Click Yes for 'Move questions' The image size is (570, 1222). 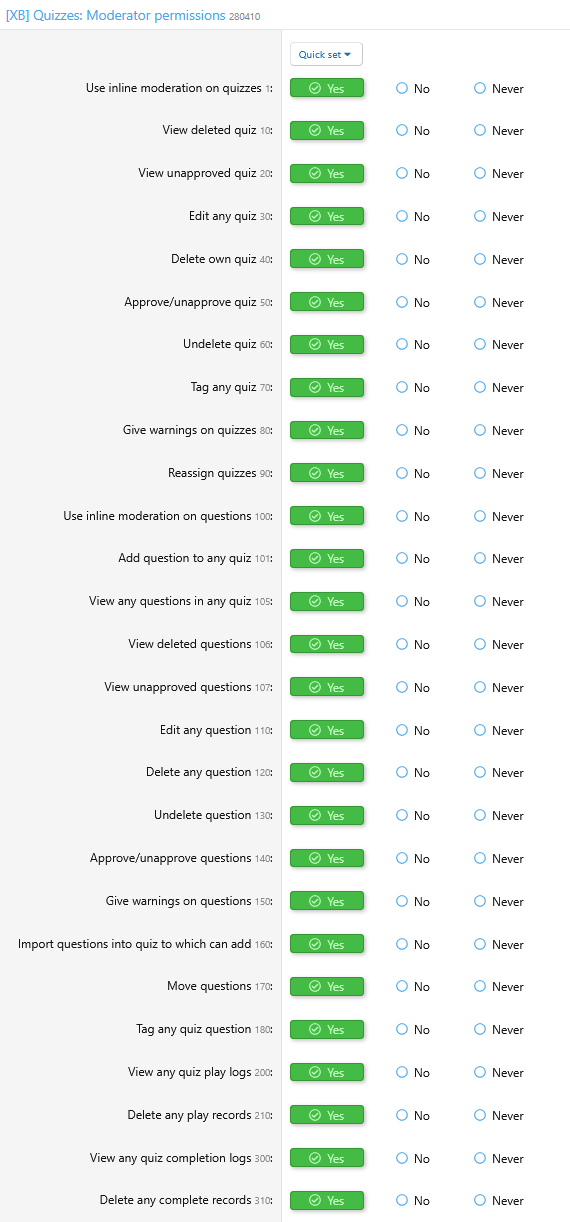[x=327, y=986]
